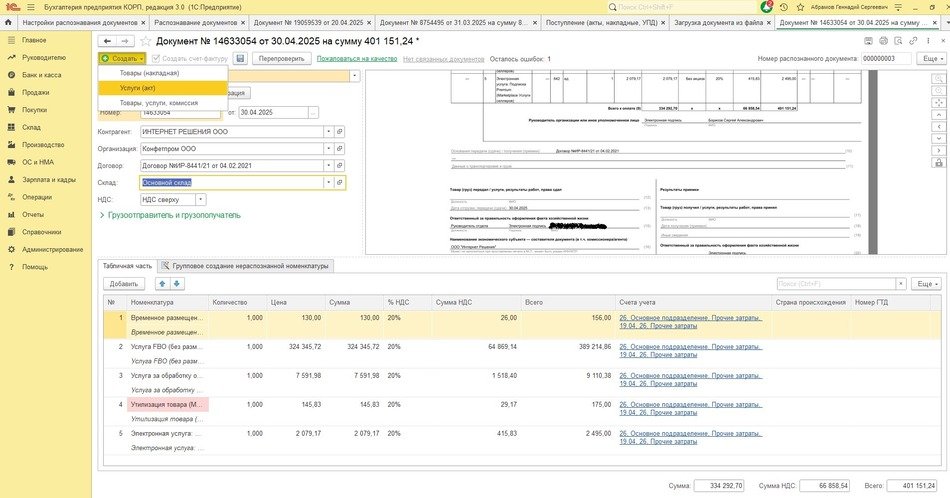Open the 'Еще' menu above the table

(x=927, y=284)
